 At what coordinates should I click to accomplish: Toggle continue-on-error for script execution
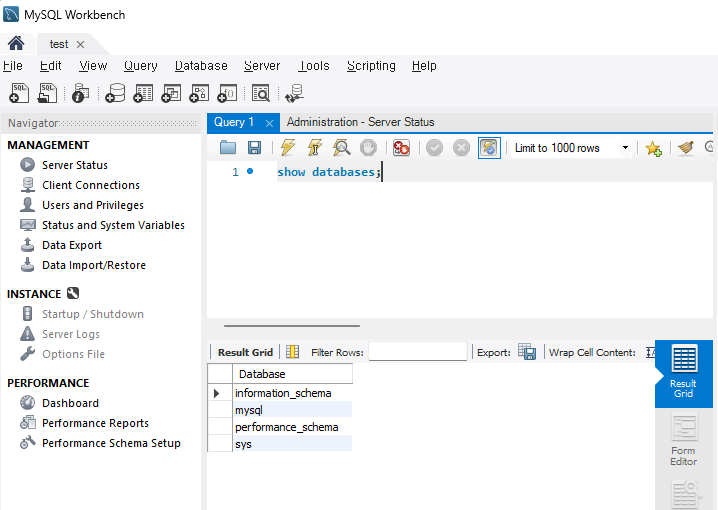[401, 147]
